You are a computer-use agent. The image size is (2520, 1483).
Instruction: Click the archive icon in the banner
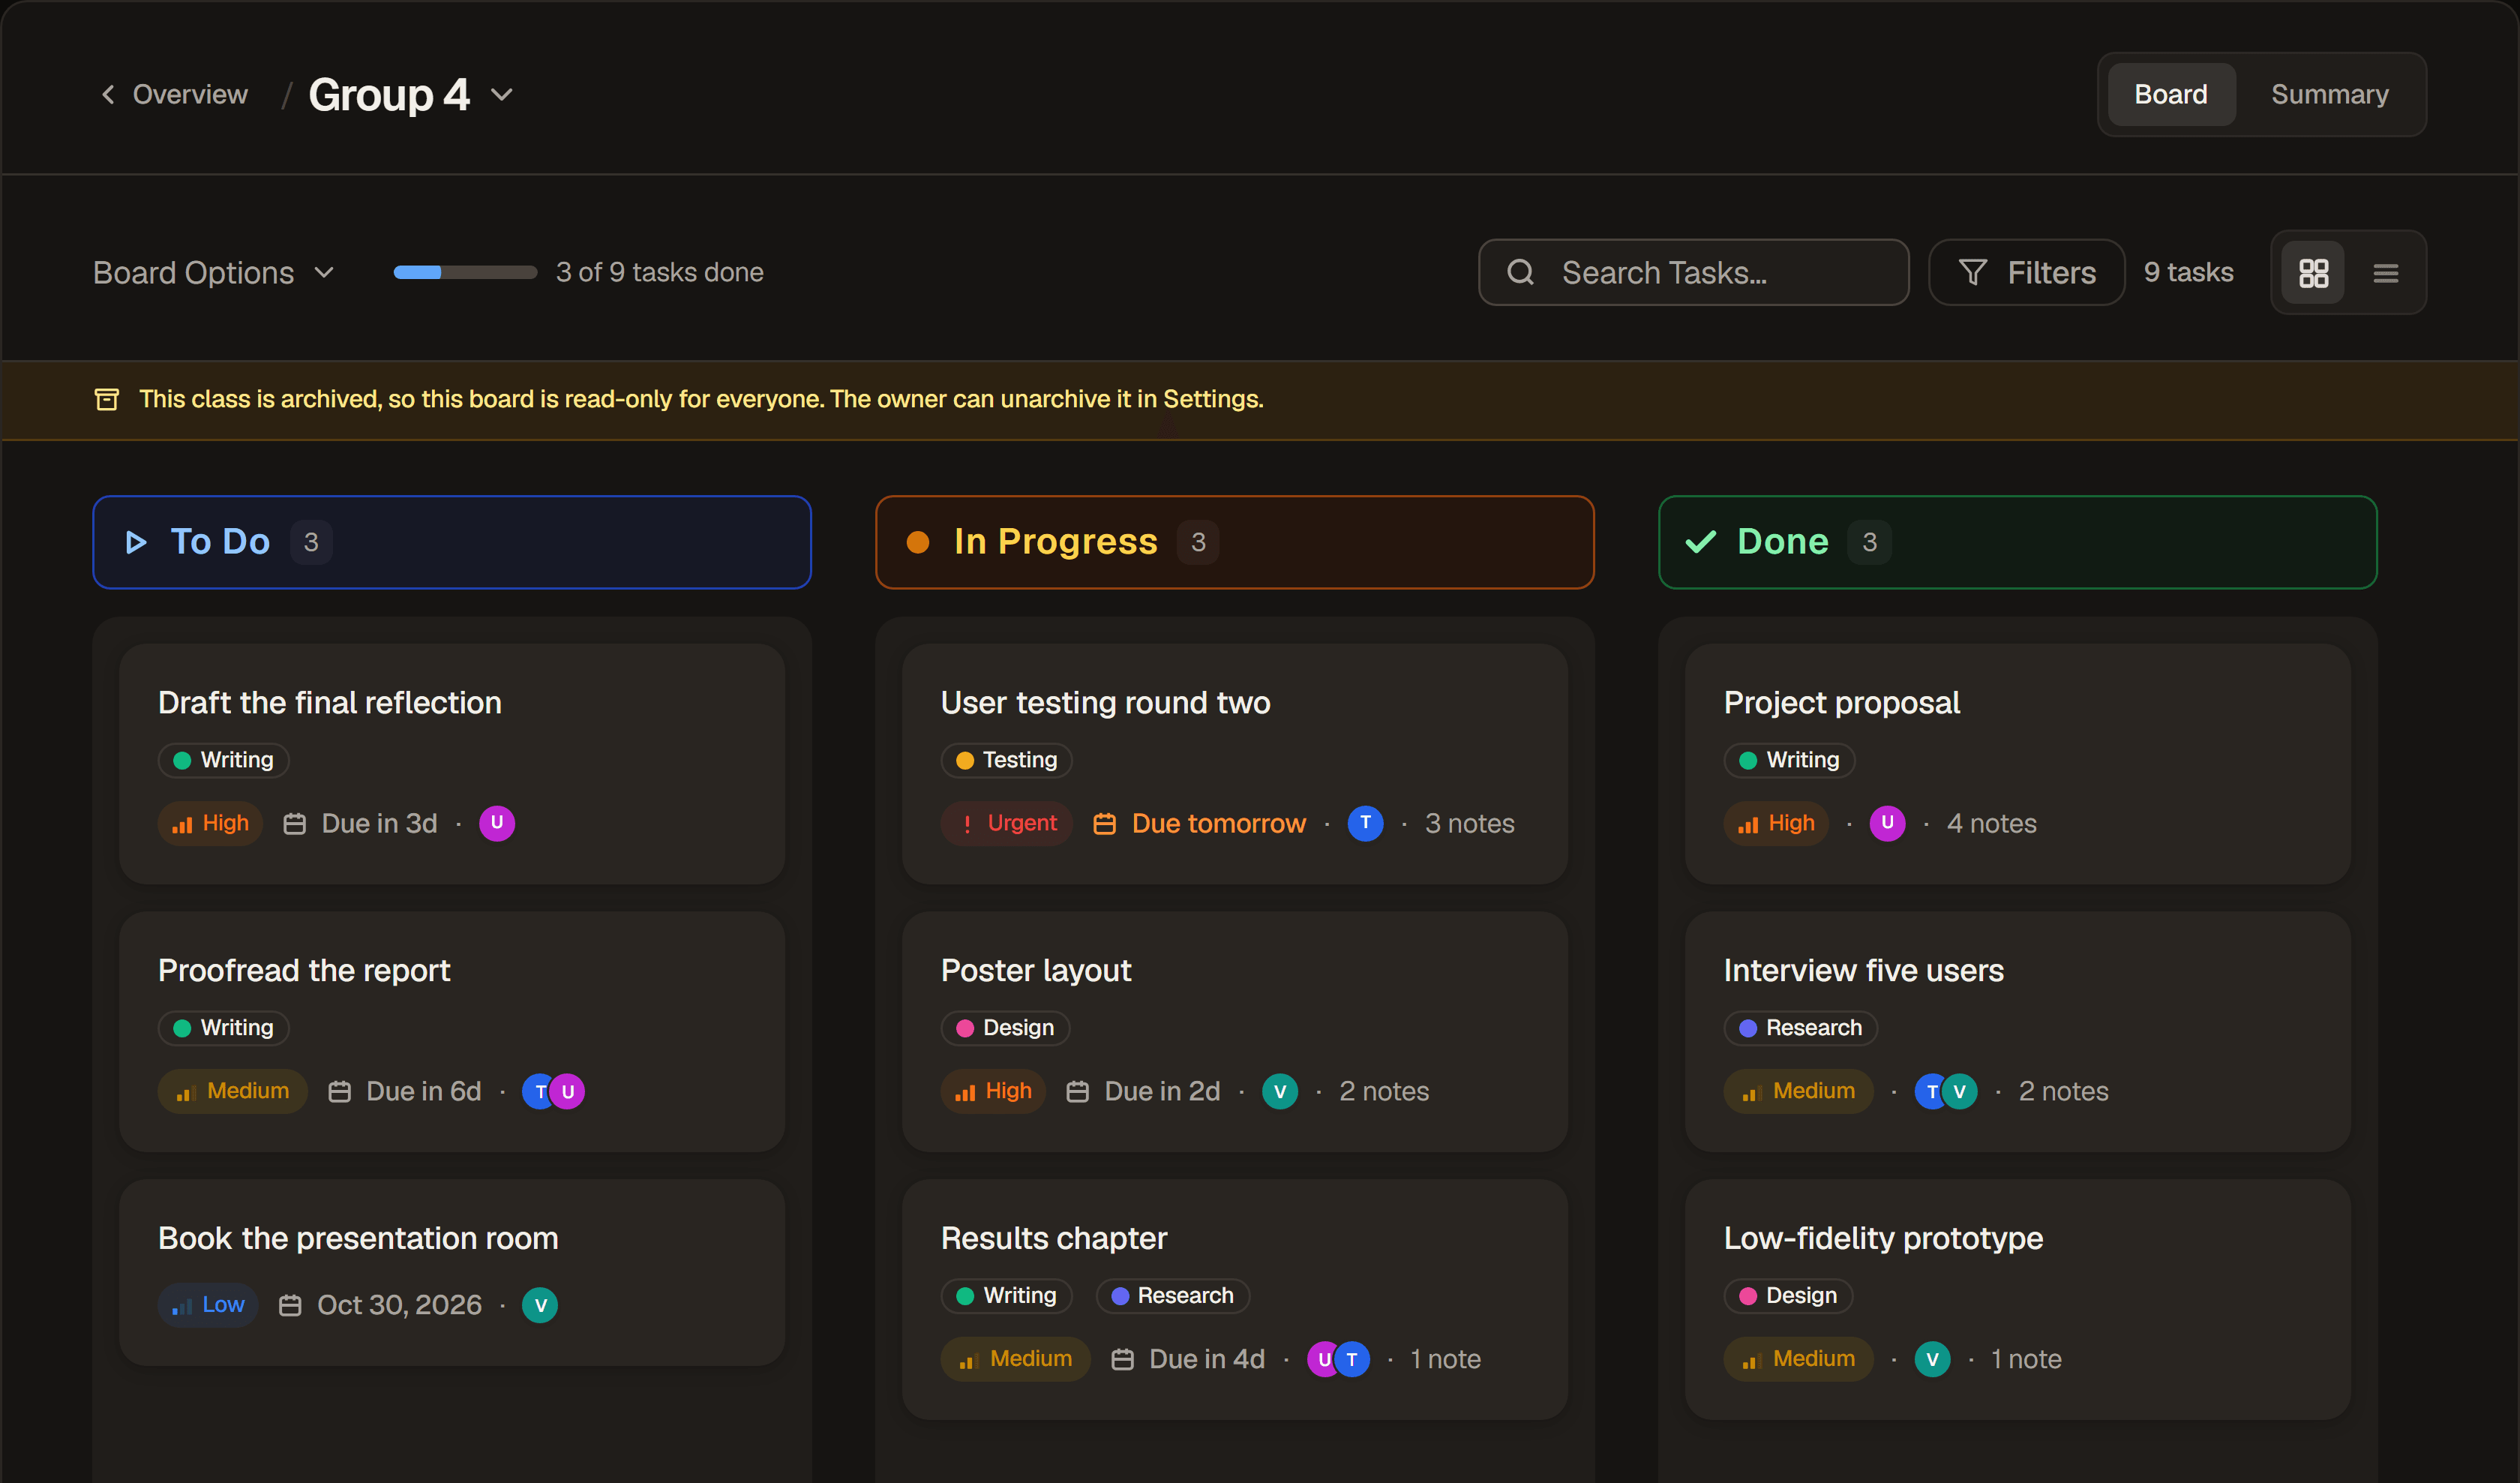pos(107,399)
